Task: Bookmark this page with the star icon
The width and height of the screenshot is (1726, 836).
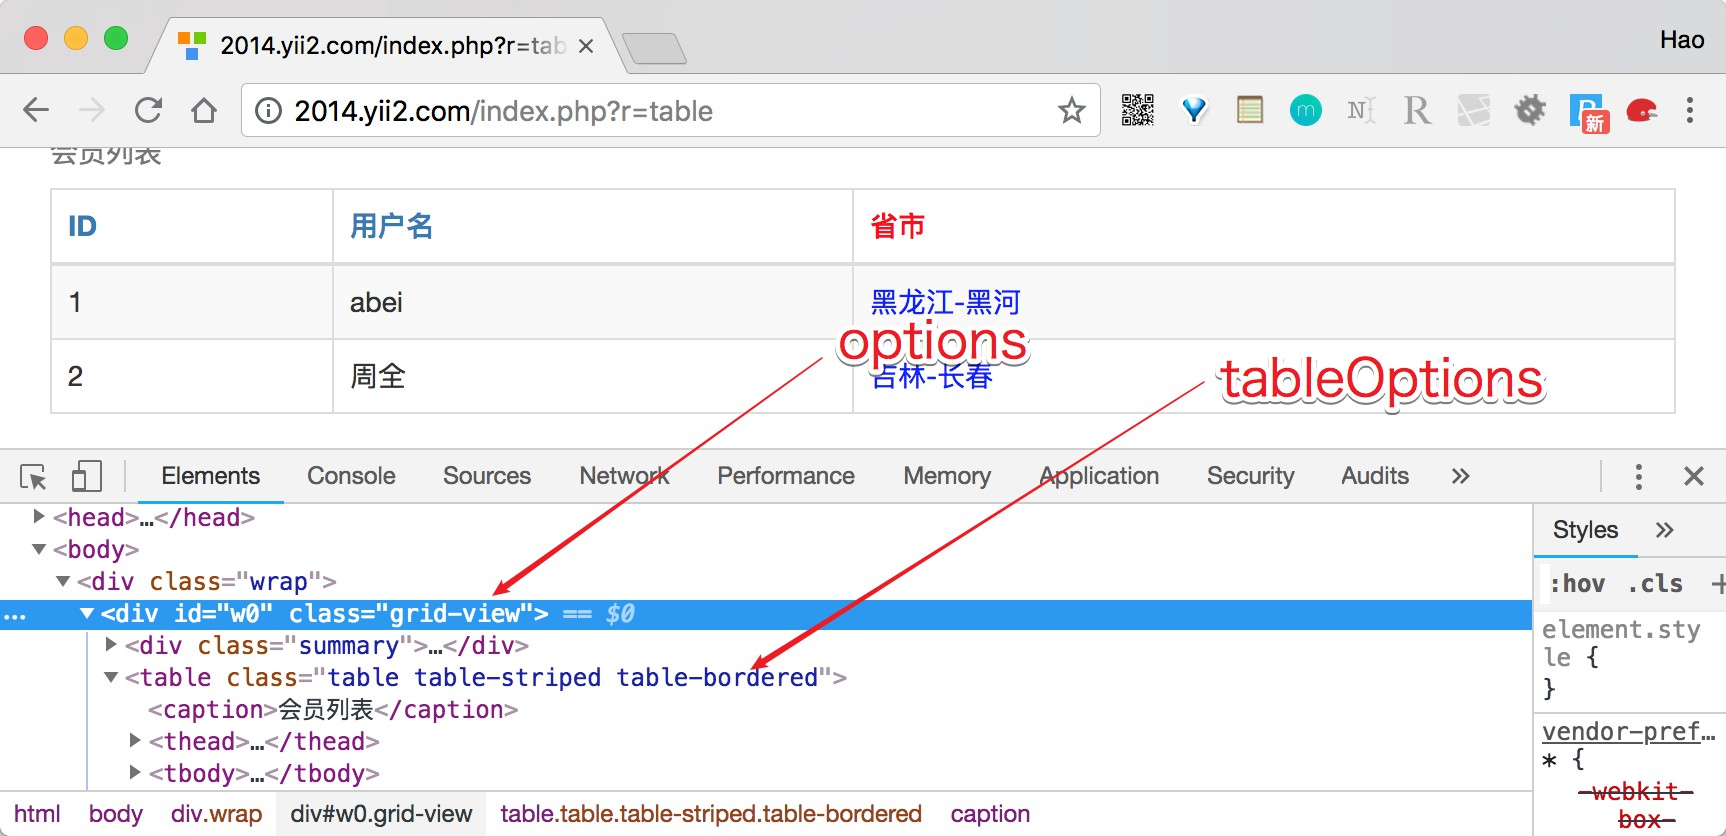Action: pyautogui.click(x=1072, y=110)
